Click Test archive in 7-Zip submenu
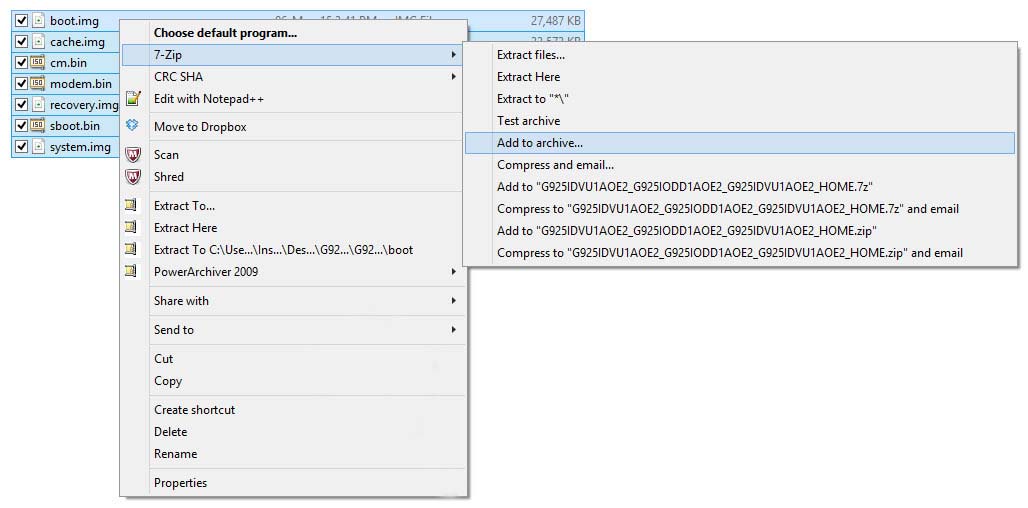Image resolution: width=1028 pixels, height=508 pixels. click(x=528, y=121)
